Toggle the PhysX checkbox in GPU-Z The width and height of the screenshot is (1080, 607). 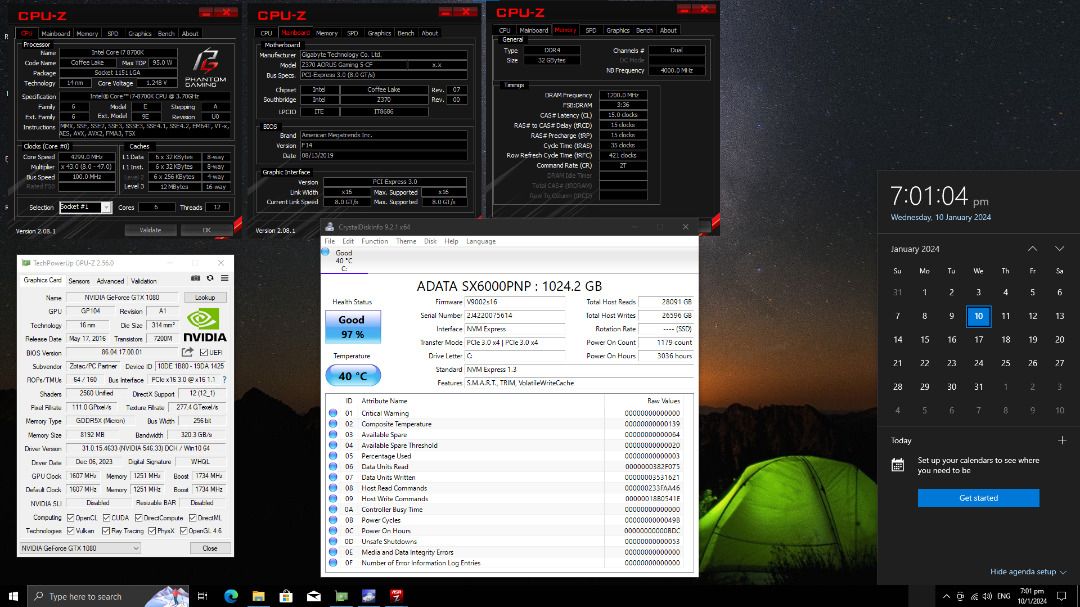click(152, 531)
